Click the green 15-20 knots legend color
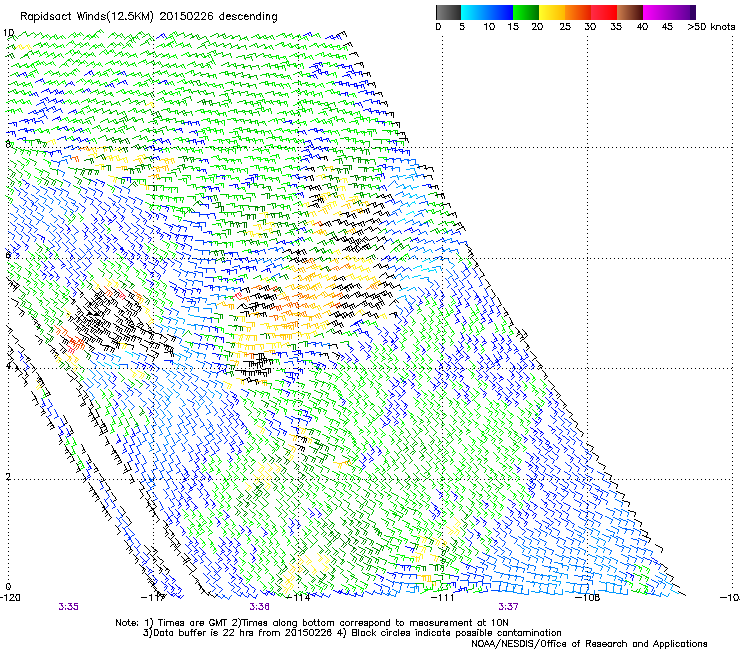The height and width of the screenshot is (650, 740). click(526, 12)
